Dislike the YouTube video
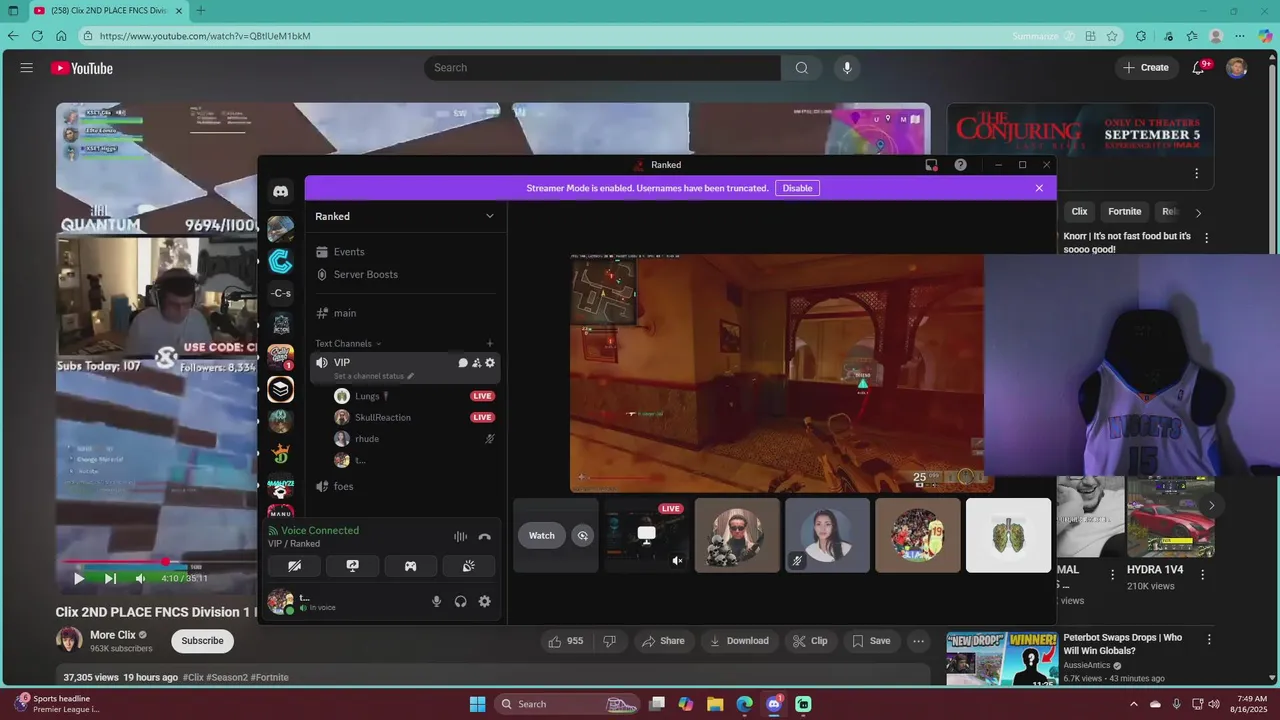1280x720 pixels. (609, 641)
